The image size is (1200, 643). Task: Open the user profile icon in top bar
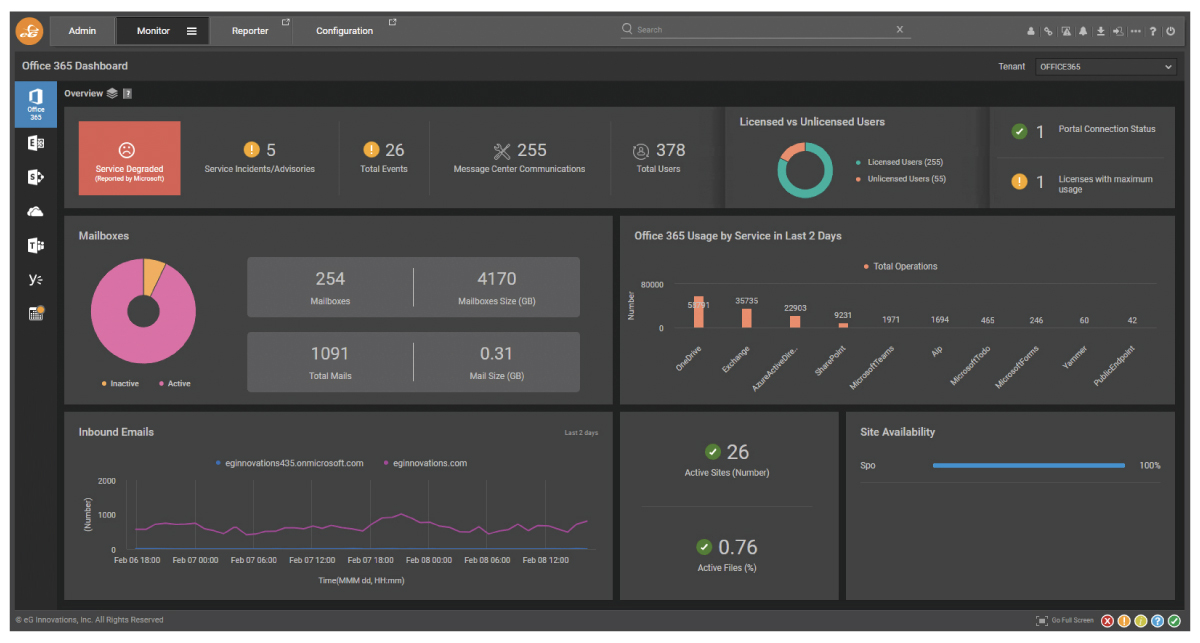(x=1030, y=31)
